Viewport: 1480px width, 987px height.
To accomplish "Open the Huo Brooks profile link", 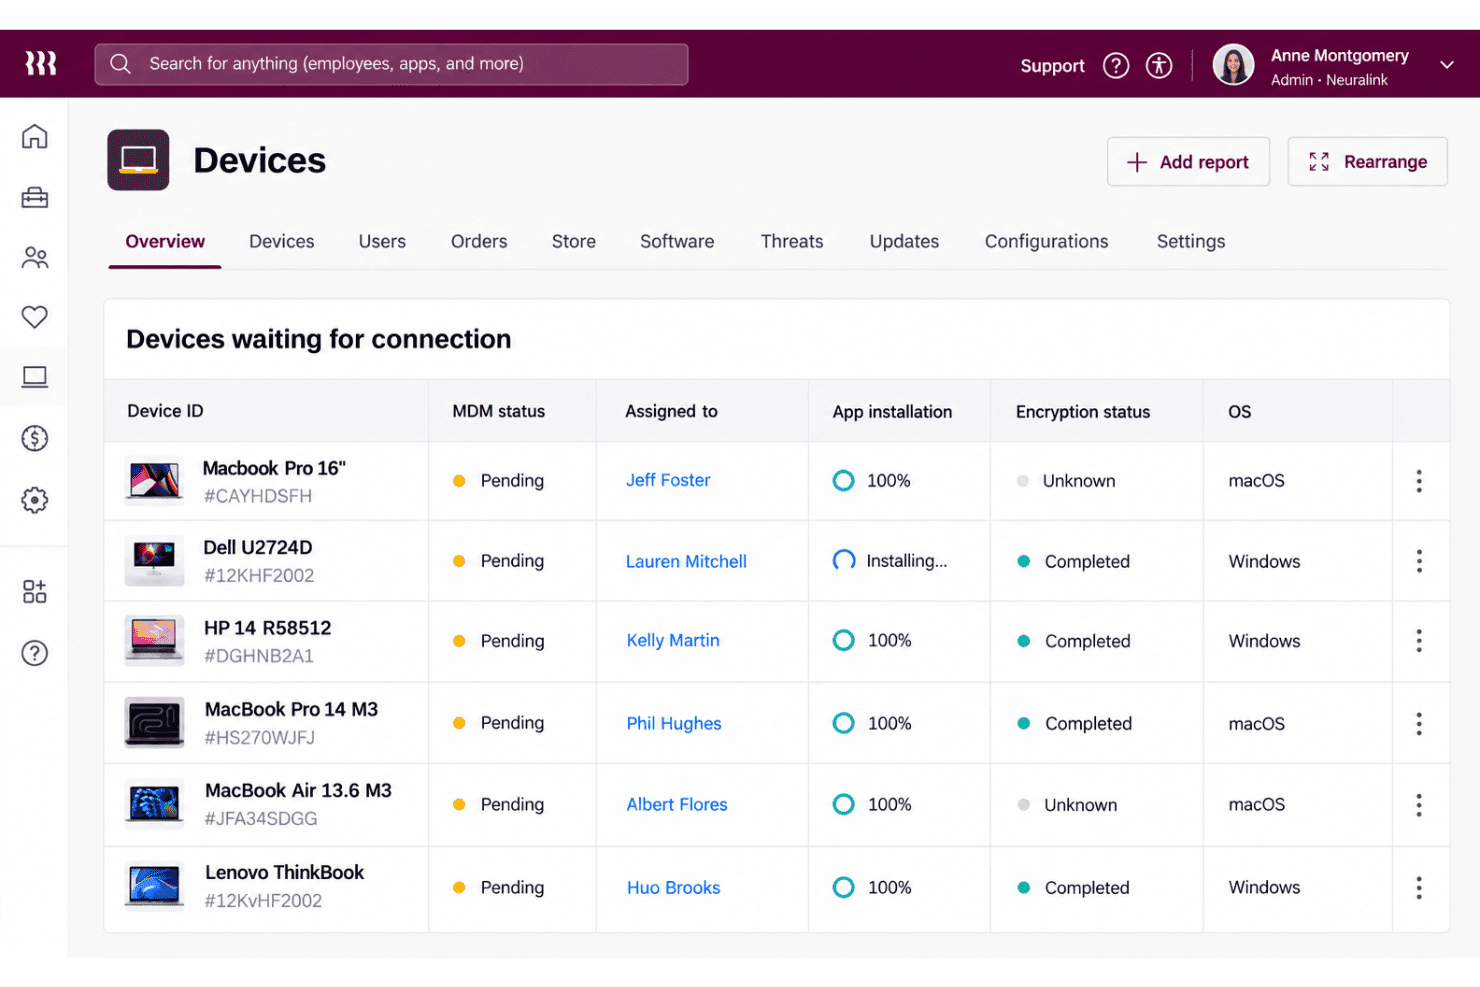I will click(x=673, y=887).
